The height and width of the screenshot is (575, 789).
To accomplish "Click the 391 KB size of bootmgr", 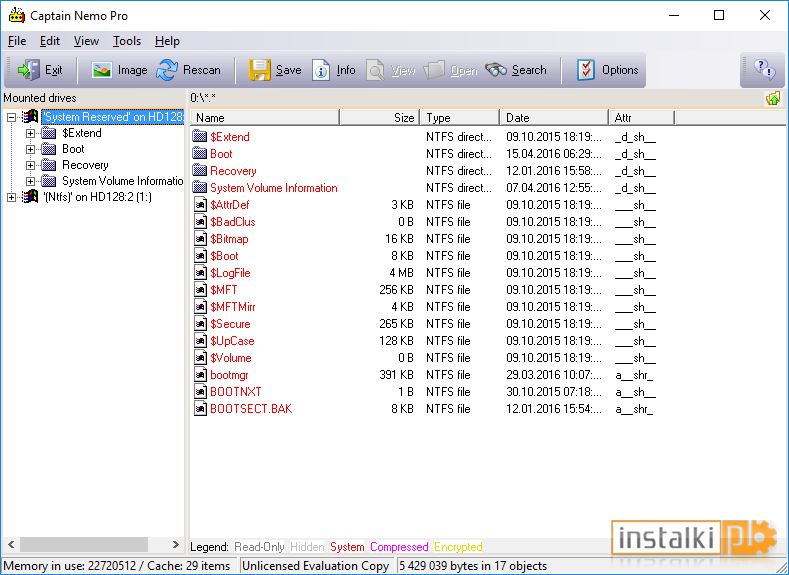I will (396, 375).
